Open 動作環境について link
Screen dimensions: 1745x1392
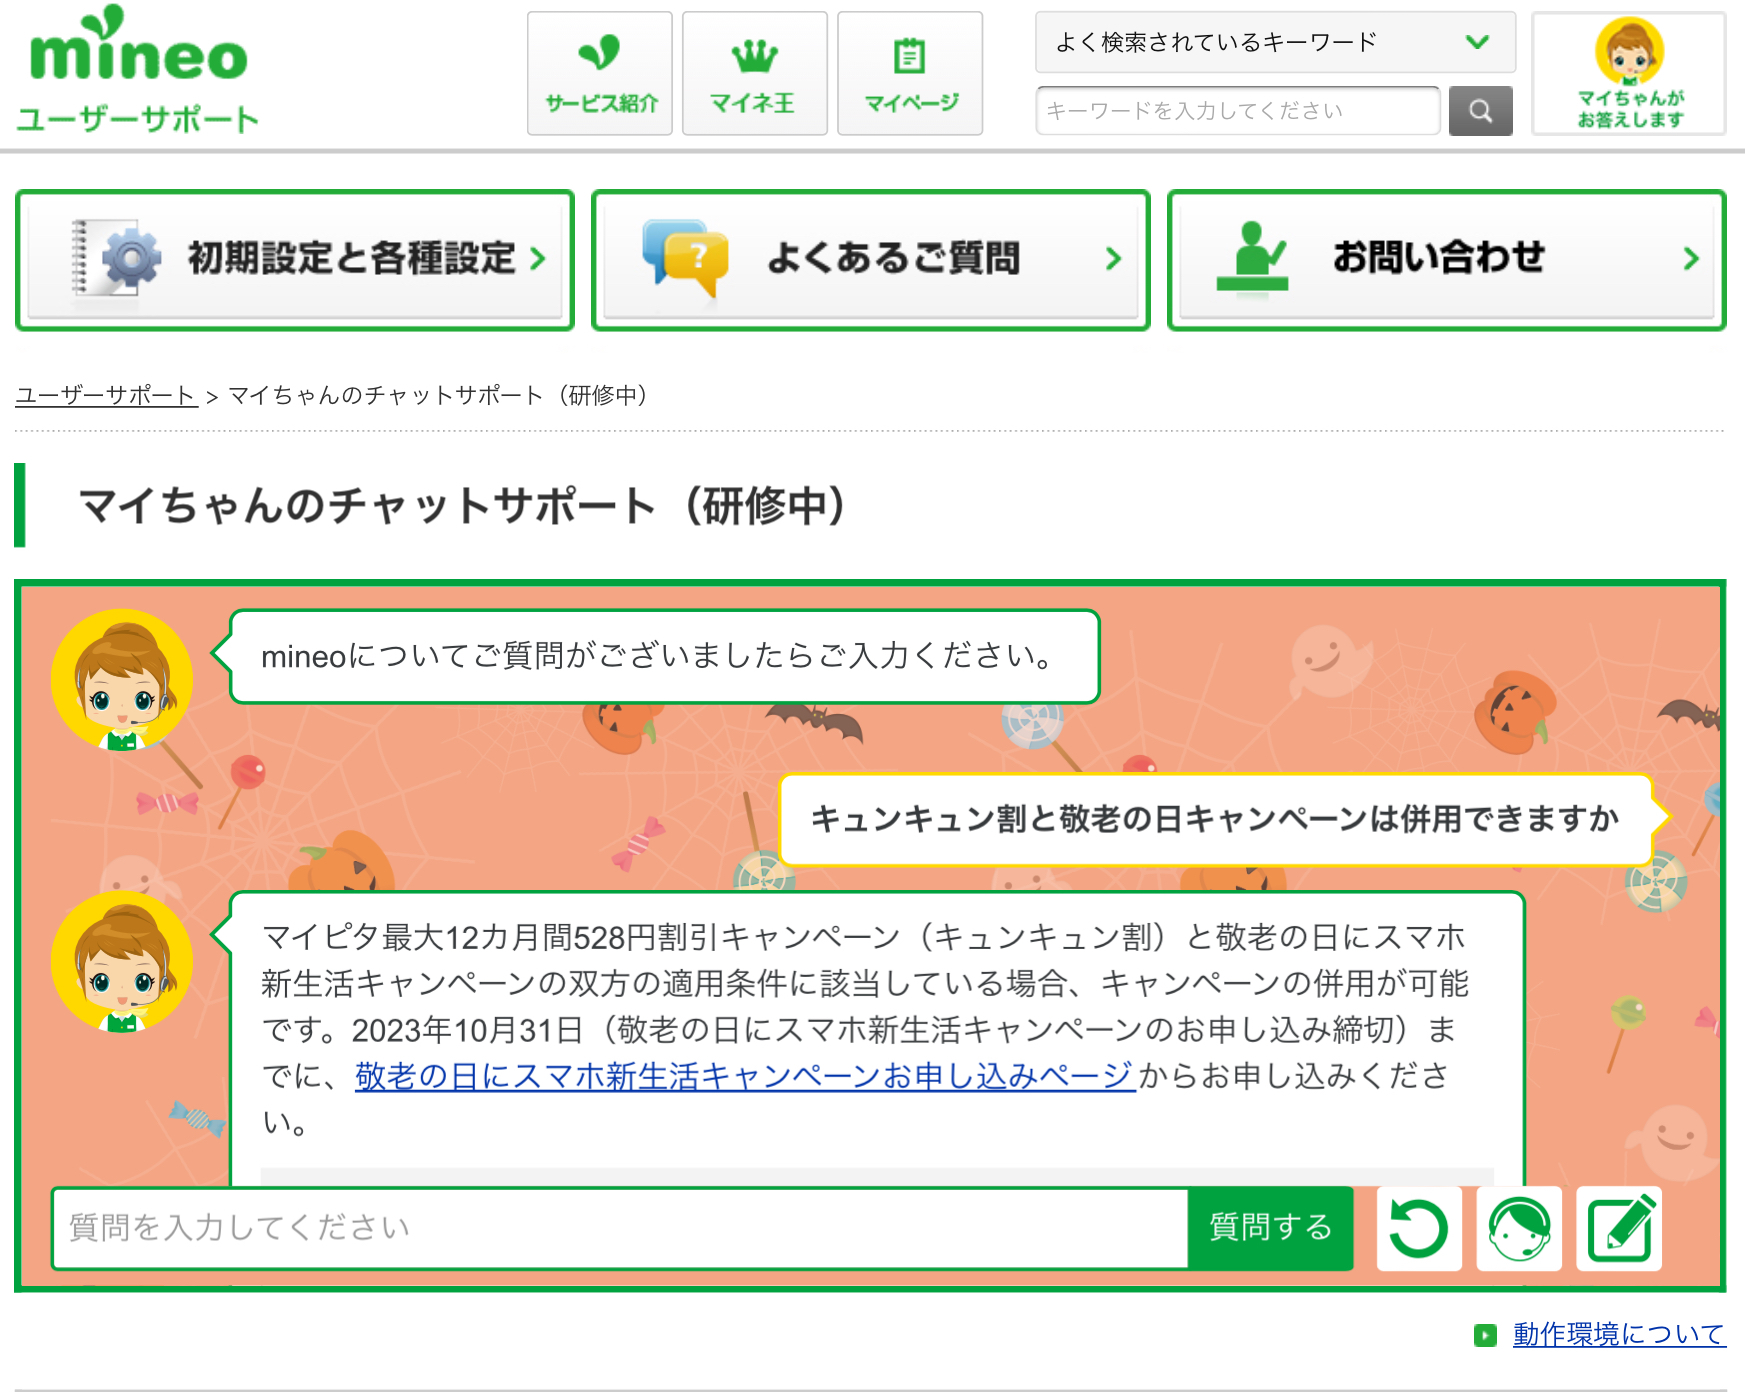[x=1619, y=1334]
